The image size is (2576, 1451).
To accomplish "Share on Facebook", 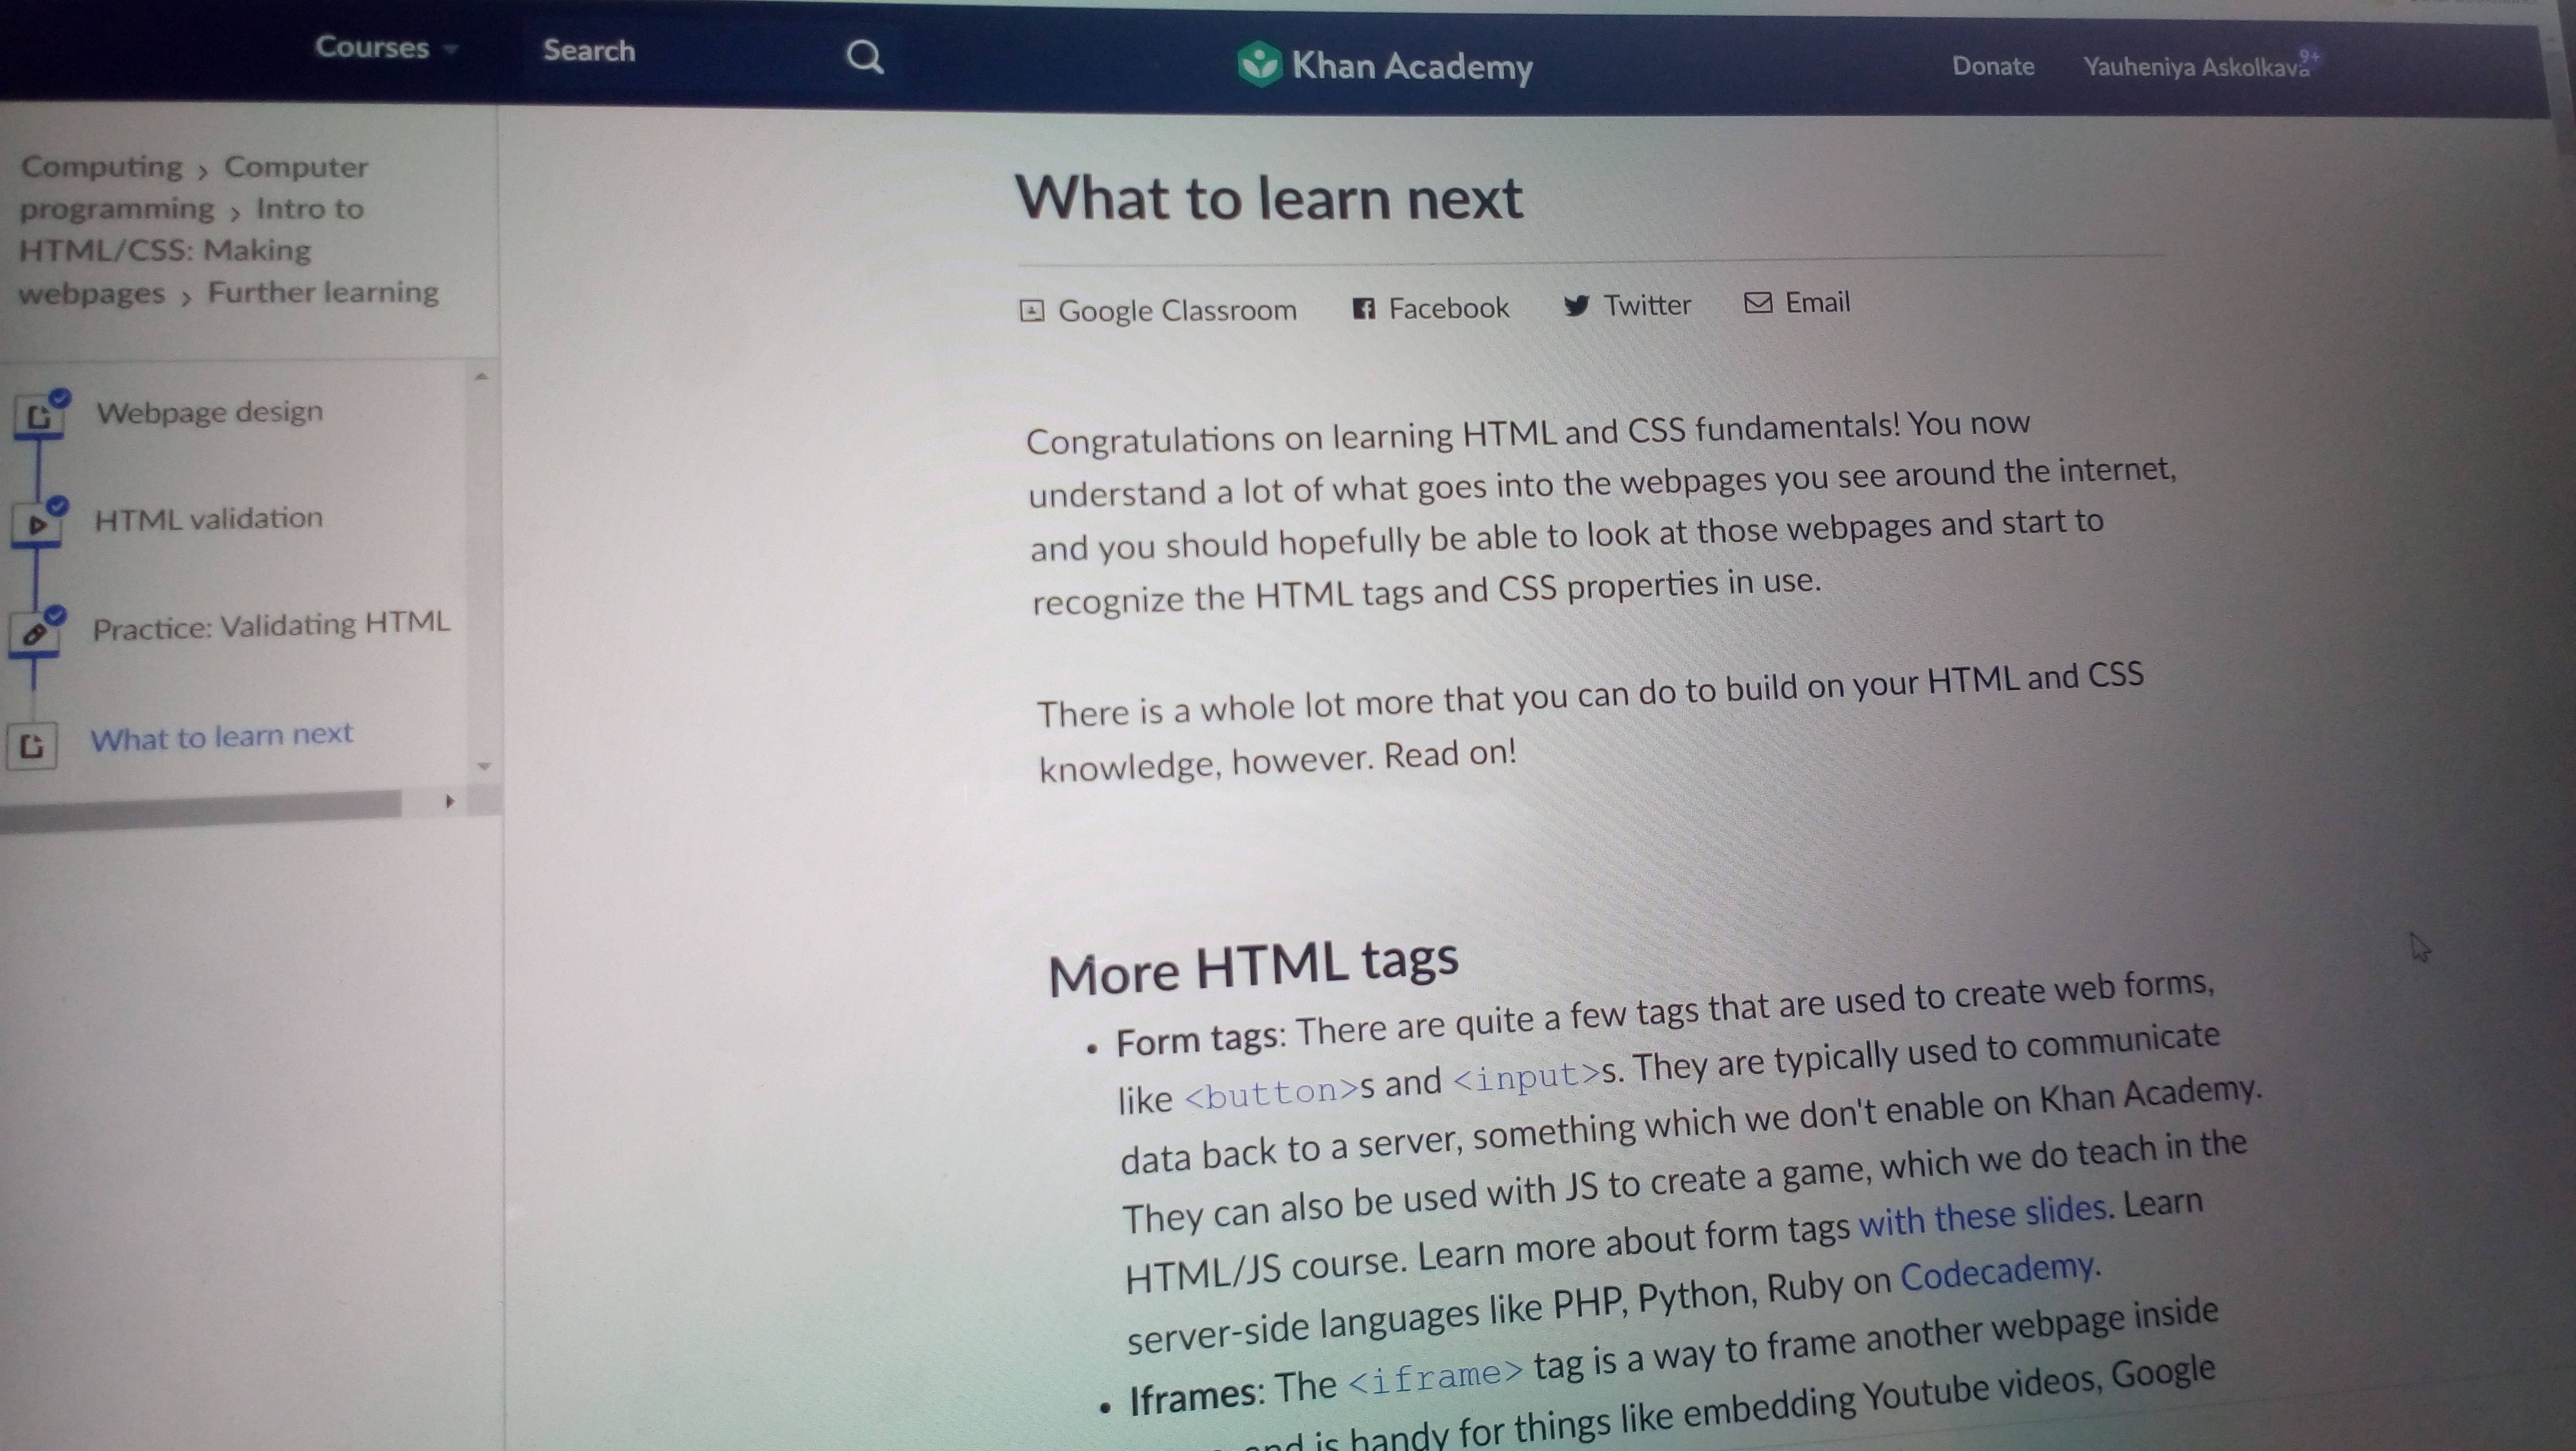I will click(1449, 308).
